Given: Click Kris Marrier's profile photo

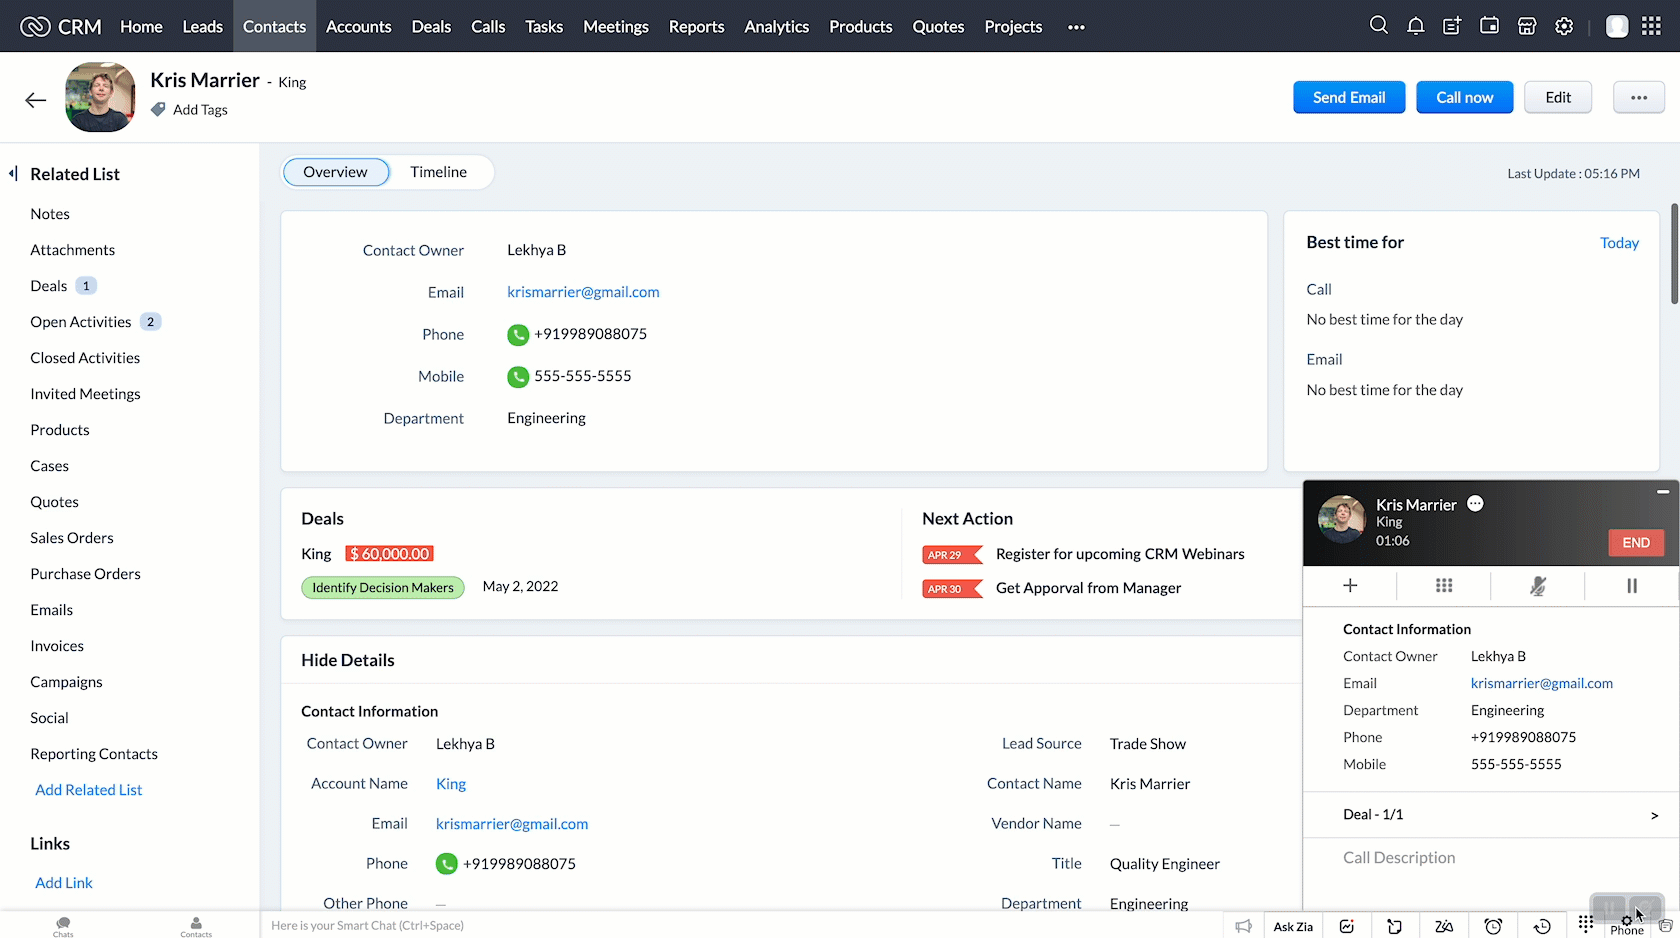Looking at the screenshot, I should tap(100, 97).
